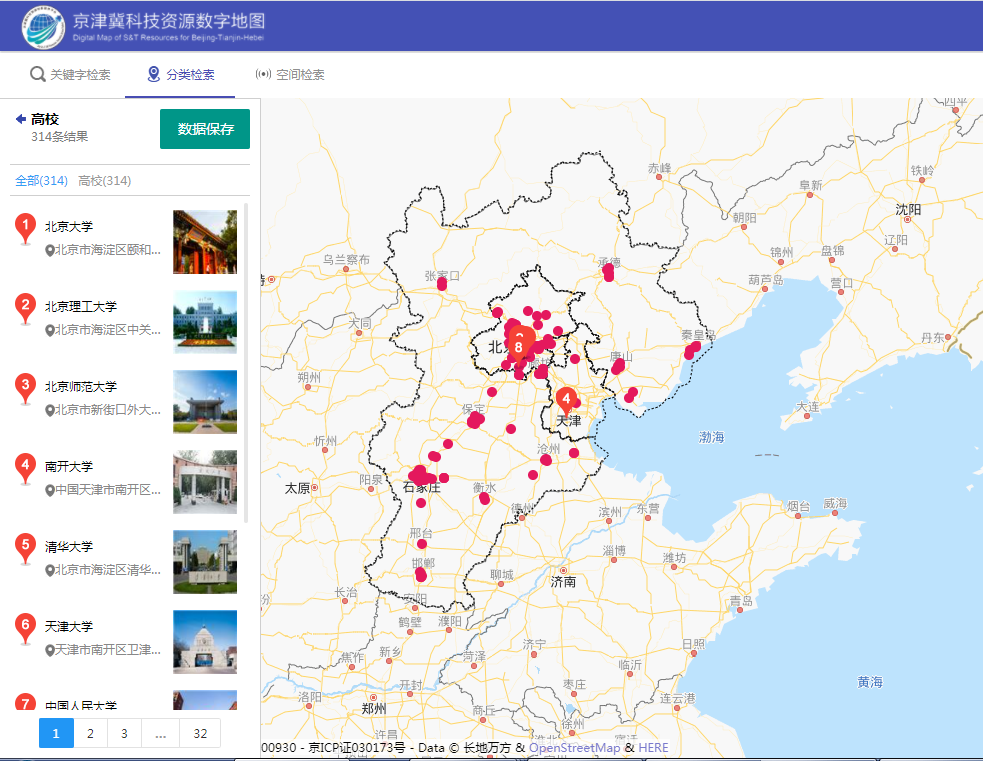Click the pin icon of 分类检索
This screenshot has width=983, height=761.
tap(154, 75)
